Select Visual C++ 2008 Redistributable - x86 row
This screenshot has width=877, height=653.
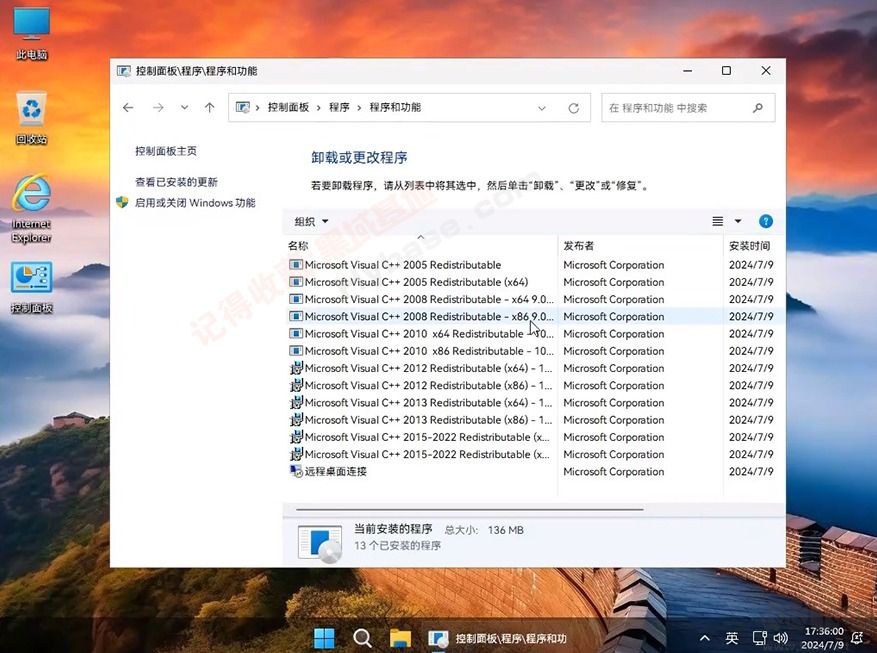click(534, 316)
